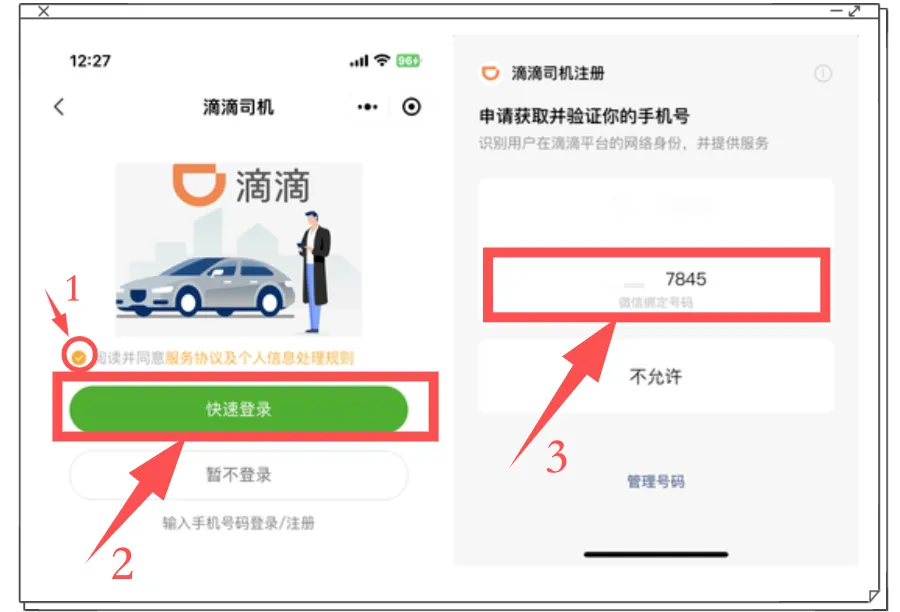Image resolution: width=900 pixels, height=612 pixels.
Task: Open 服务协议及个人信息处理规则 link
Action: click(259, 358)
